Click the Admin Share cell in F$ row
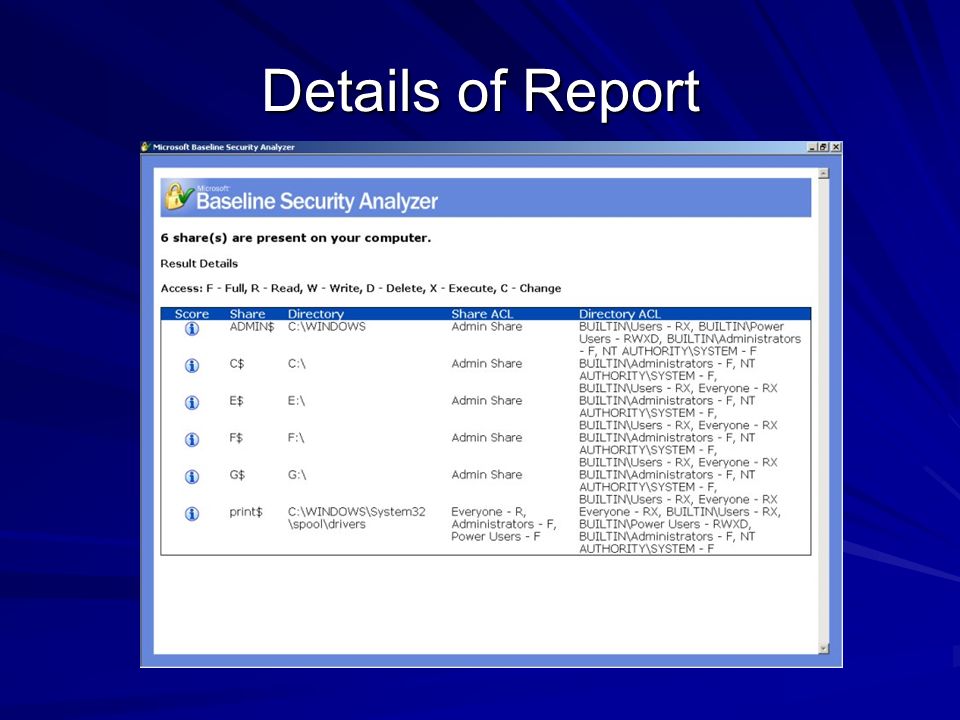This screenshot has width=960, height=720. coord(487,438)
